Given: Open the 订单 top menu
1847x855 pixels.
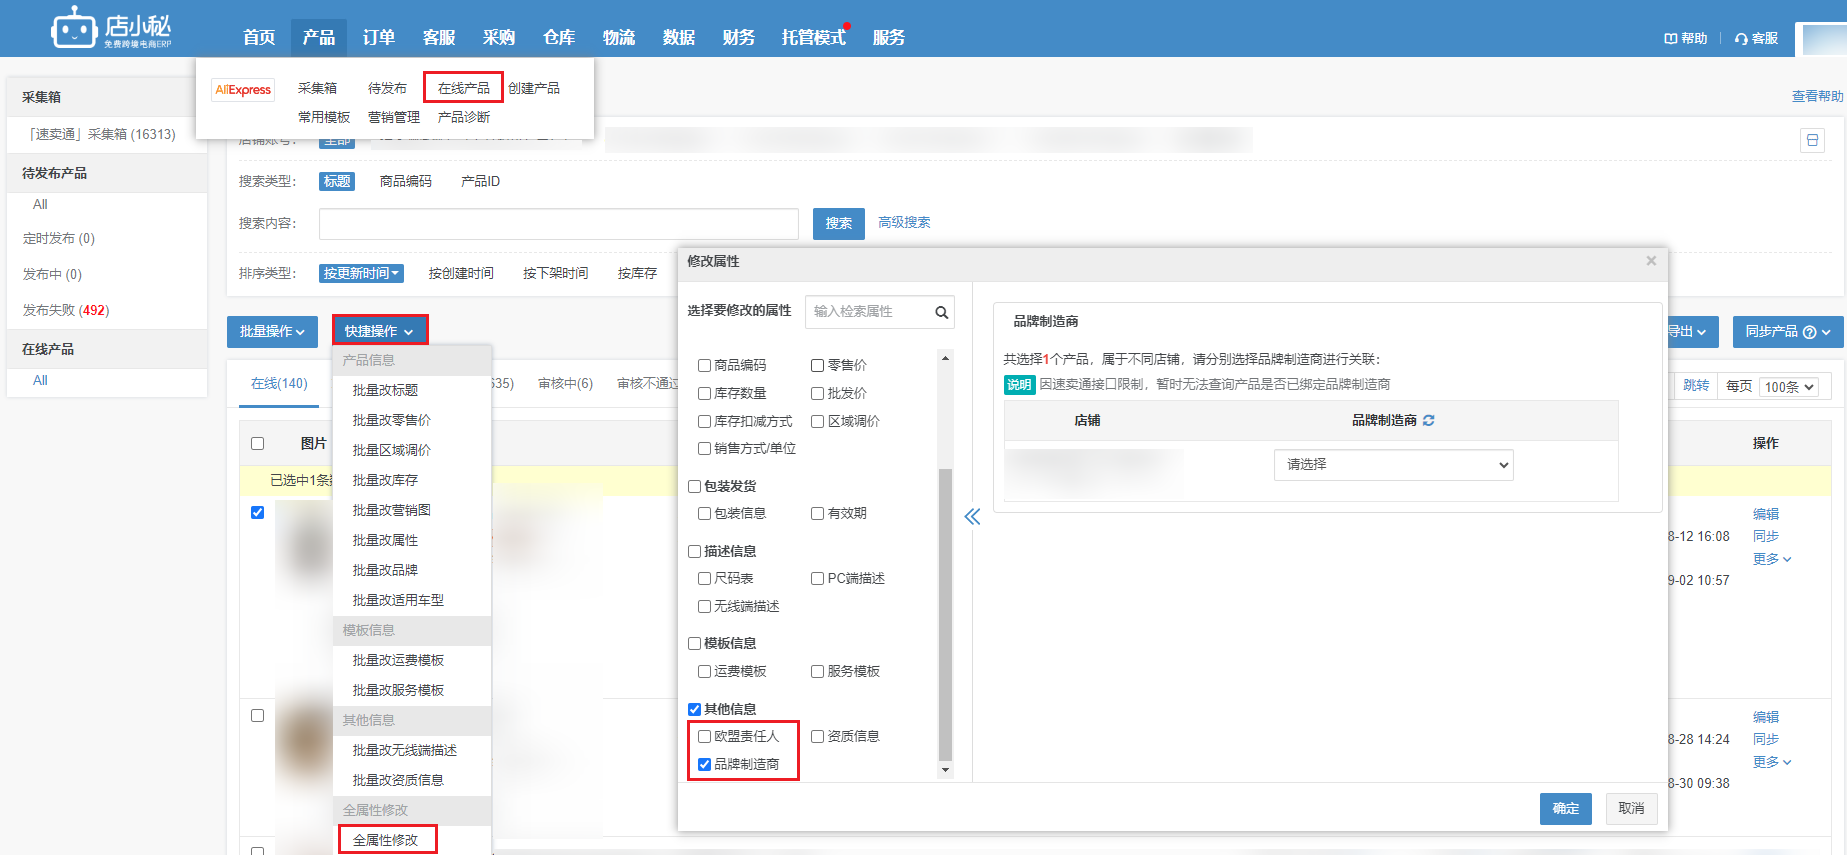Looking at the screenshot, I should click(379, 38).
